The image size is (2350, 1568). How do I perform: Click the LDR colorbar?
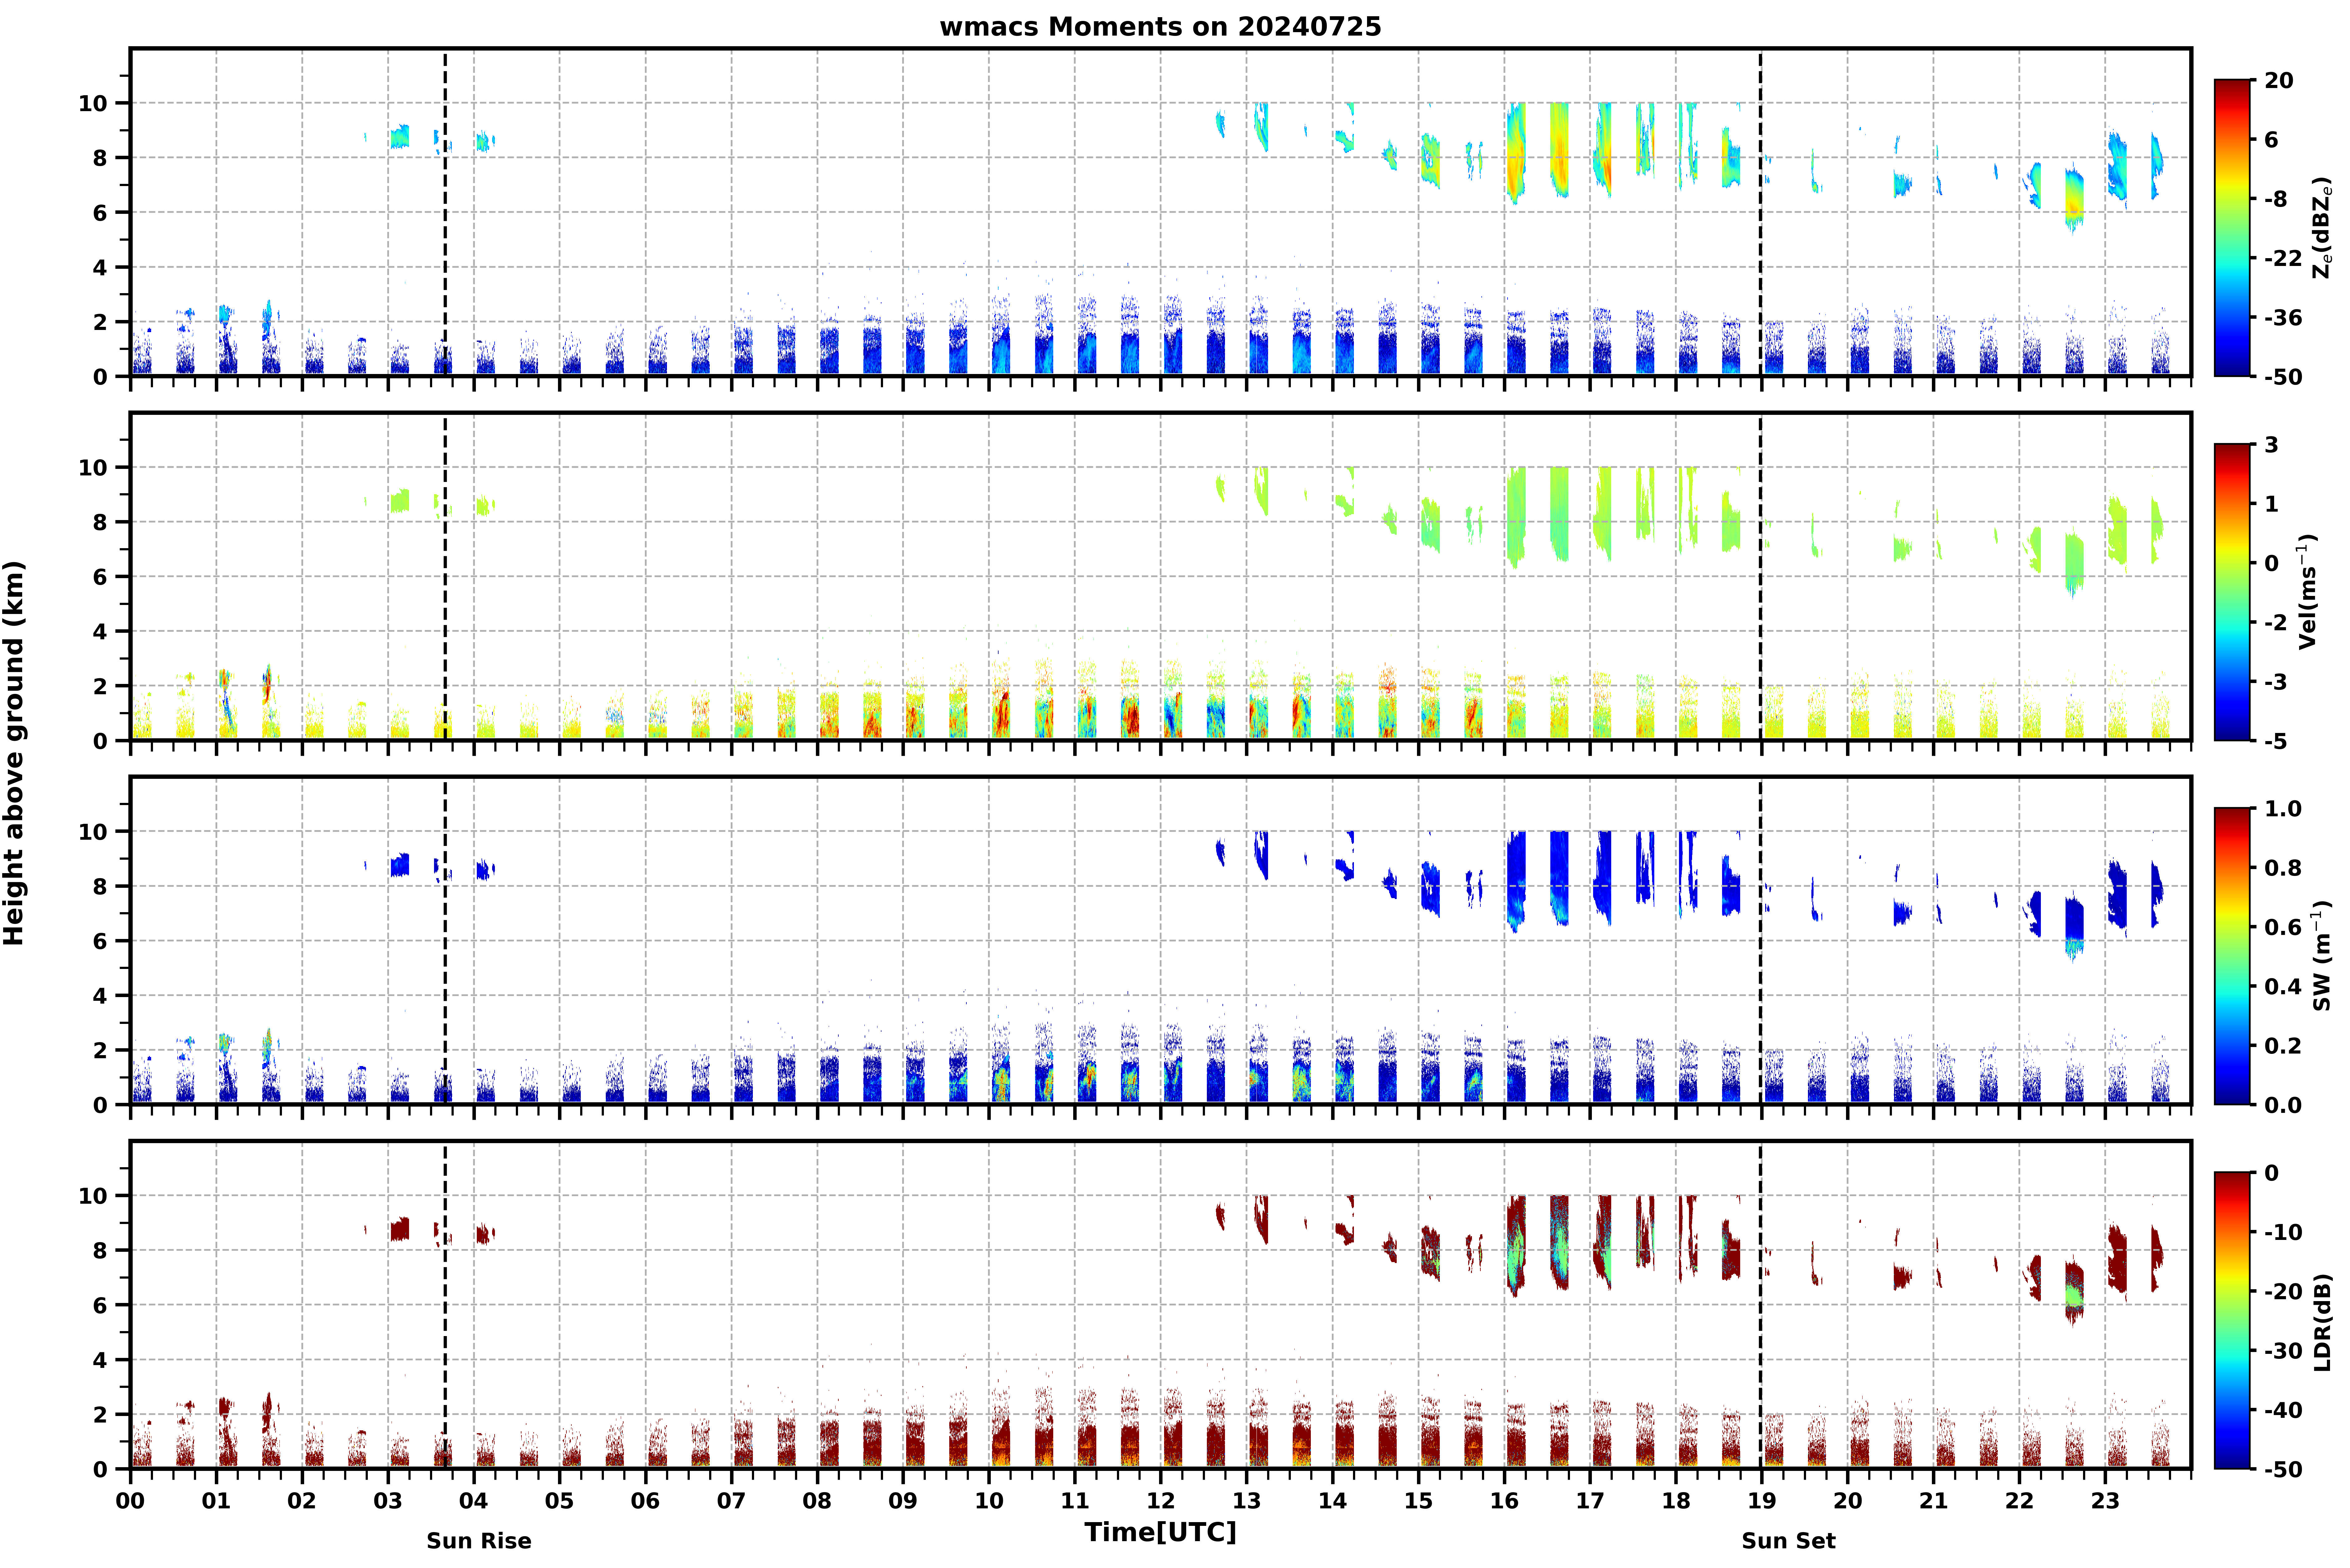(2232, 1320)
